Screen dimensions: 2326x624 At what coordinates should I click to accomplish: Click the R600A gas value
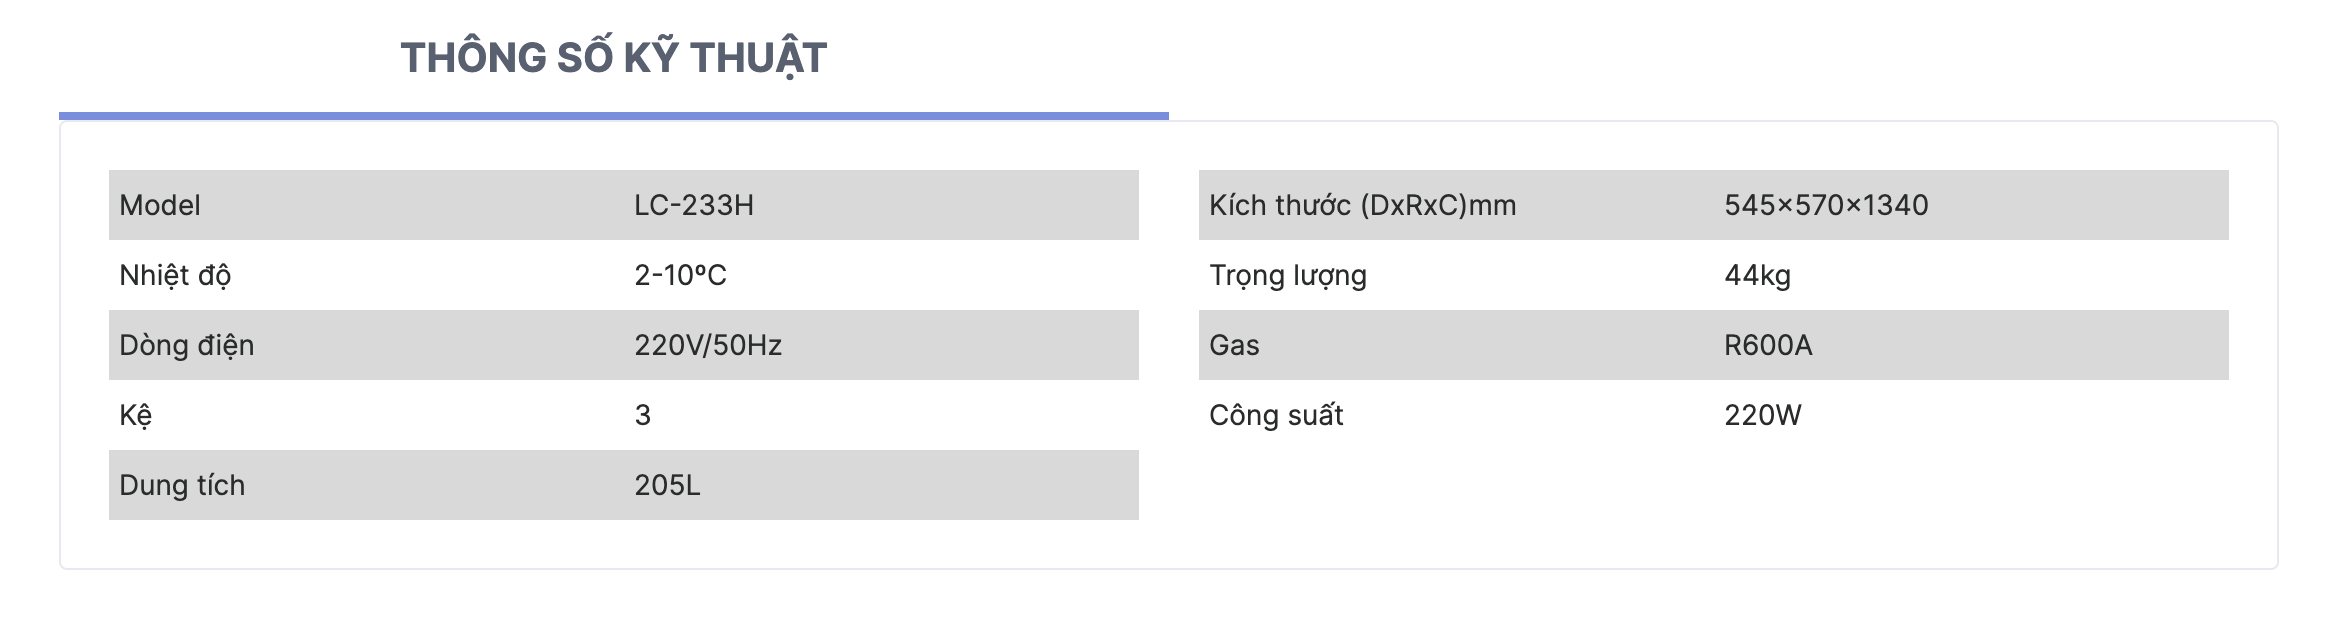(1768, 345)
